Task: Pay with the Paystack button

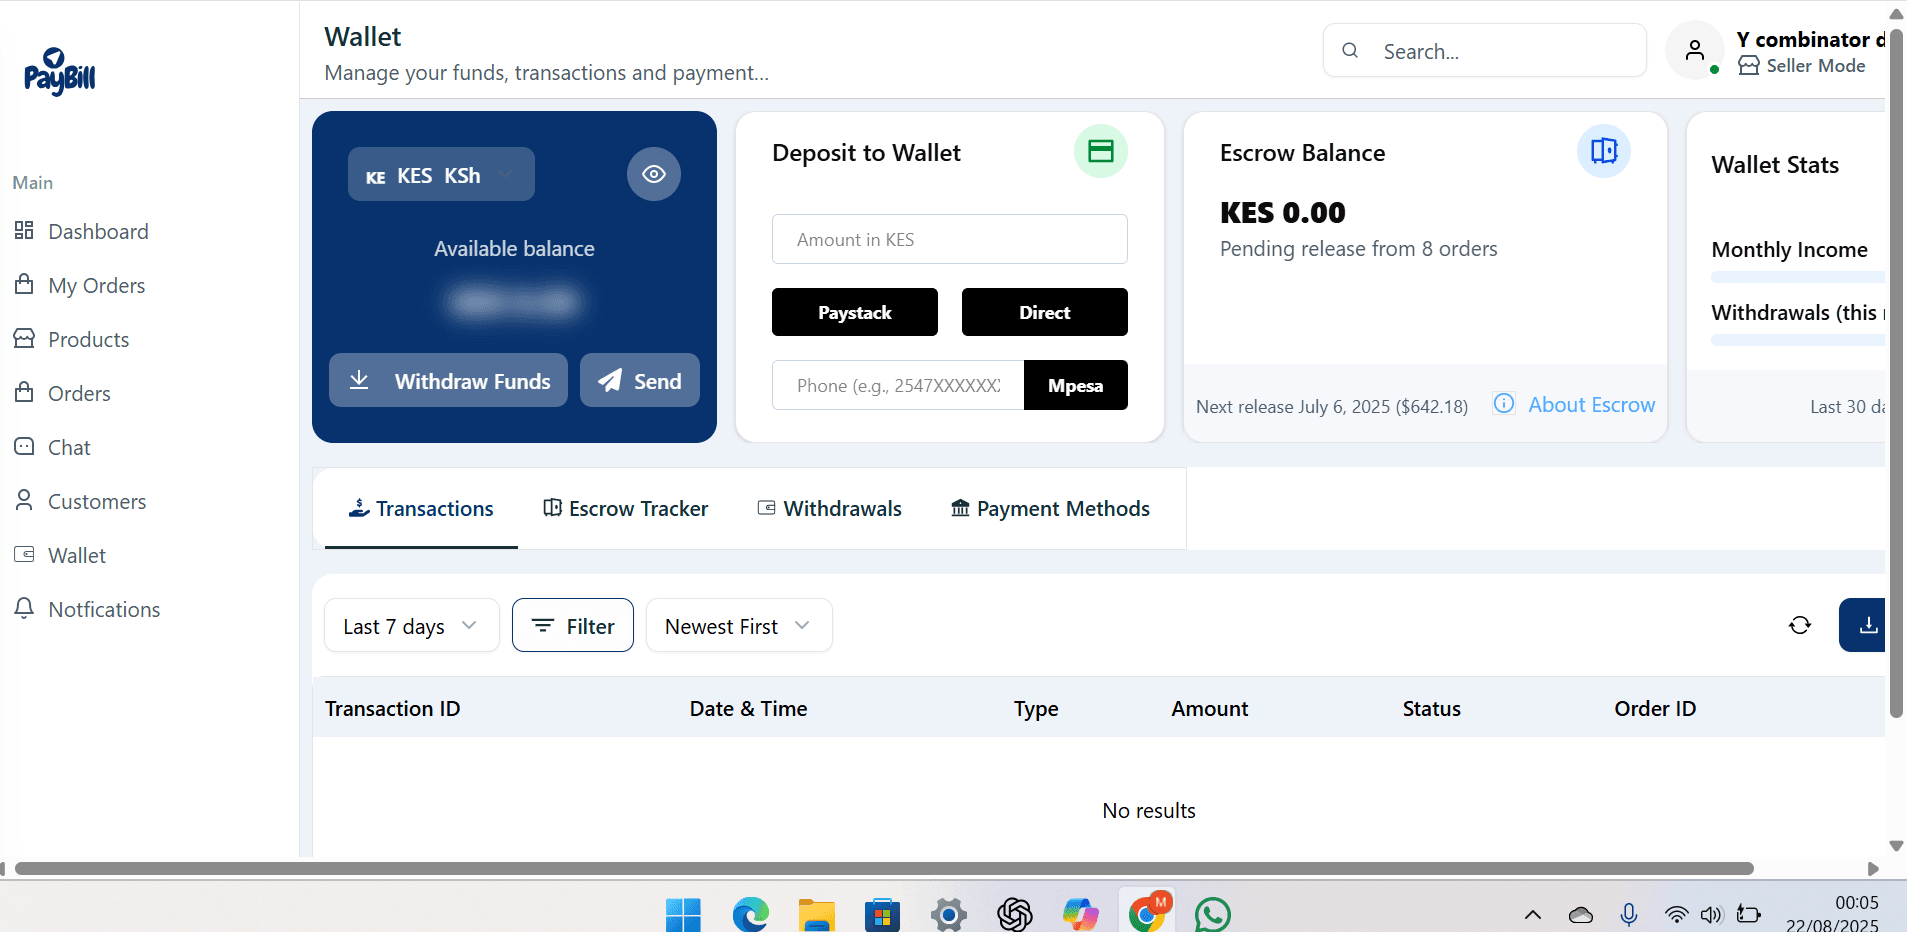Action: (x=855, y=312)
